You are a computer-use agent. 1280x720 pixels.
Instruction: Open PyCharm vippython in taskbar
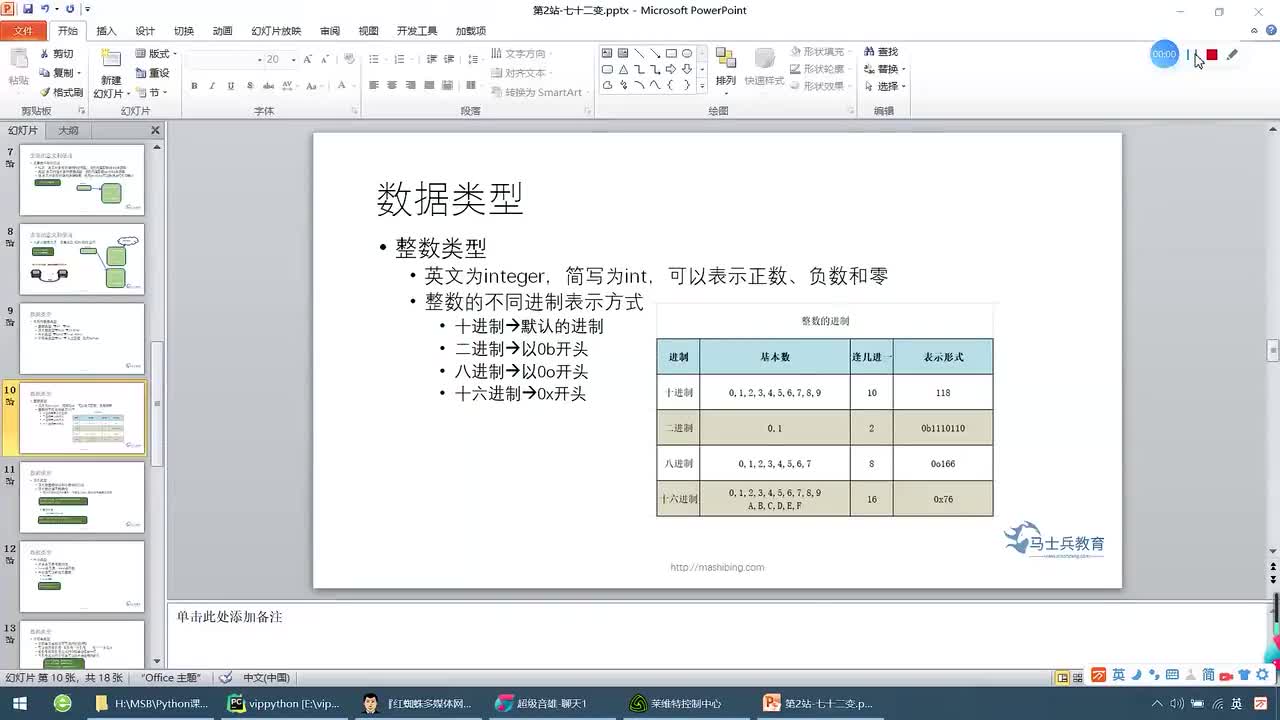285,703
